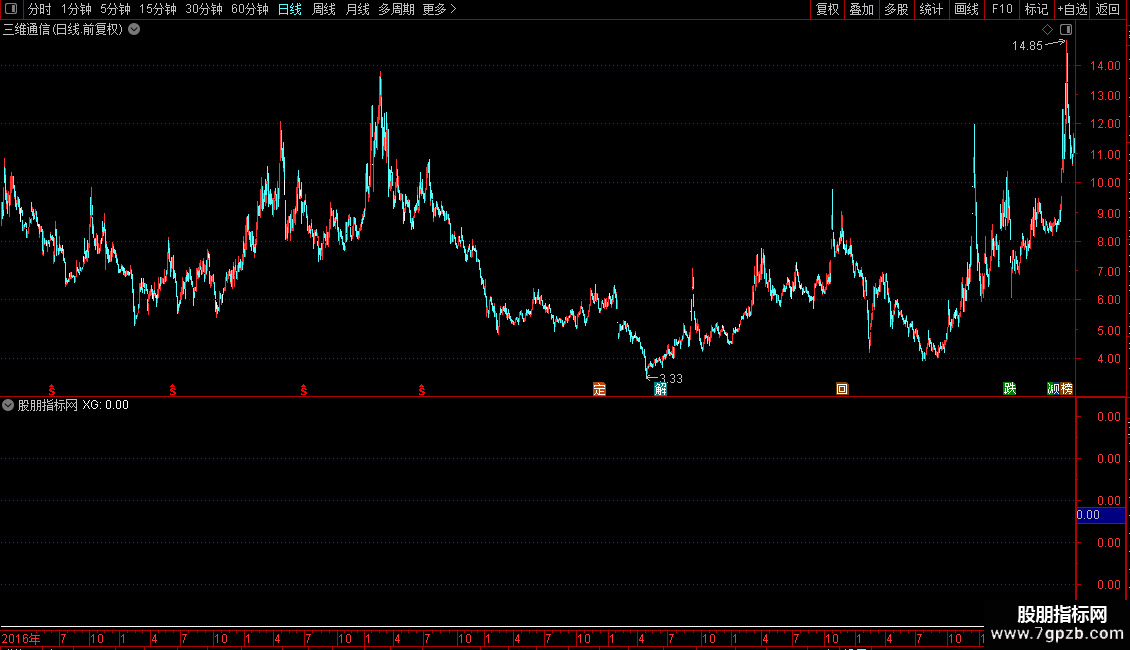Click the 10.00 price axis label
The image size is (1130, 650).
pos(1105,183)
